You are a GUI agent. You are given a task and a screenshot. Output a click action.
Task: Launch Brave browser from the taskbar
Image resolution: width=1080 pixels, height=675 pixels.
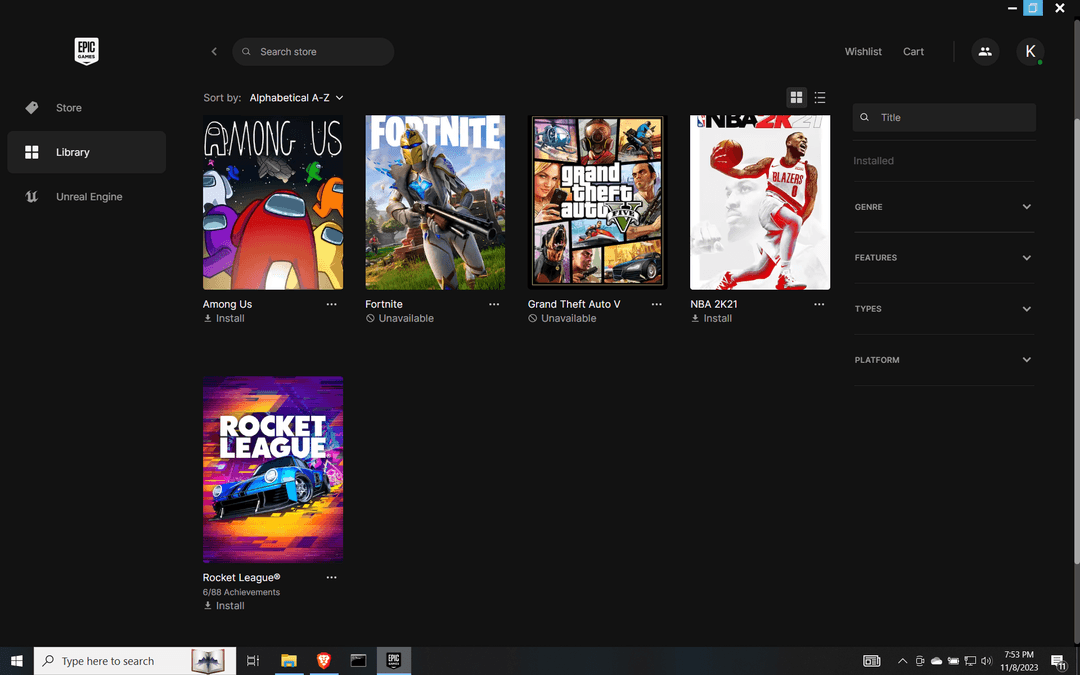[x=323, y=661]
